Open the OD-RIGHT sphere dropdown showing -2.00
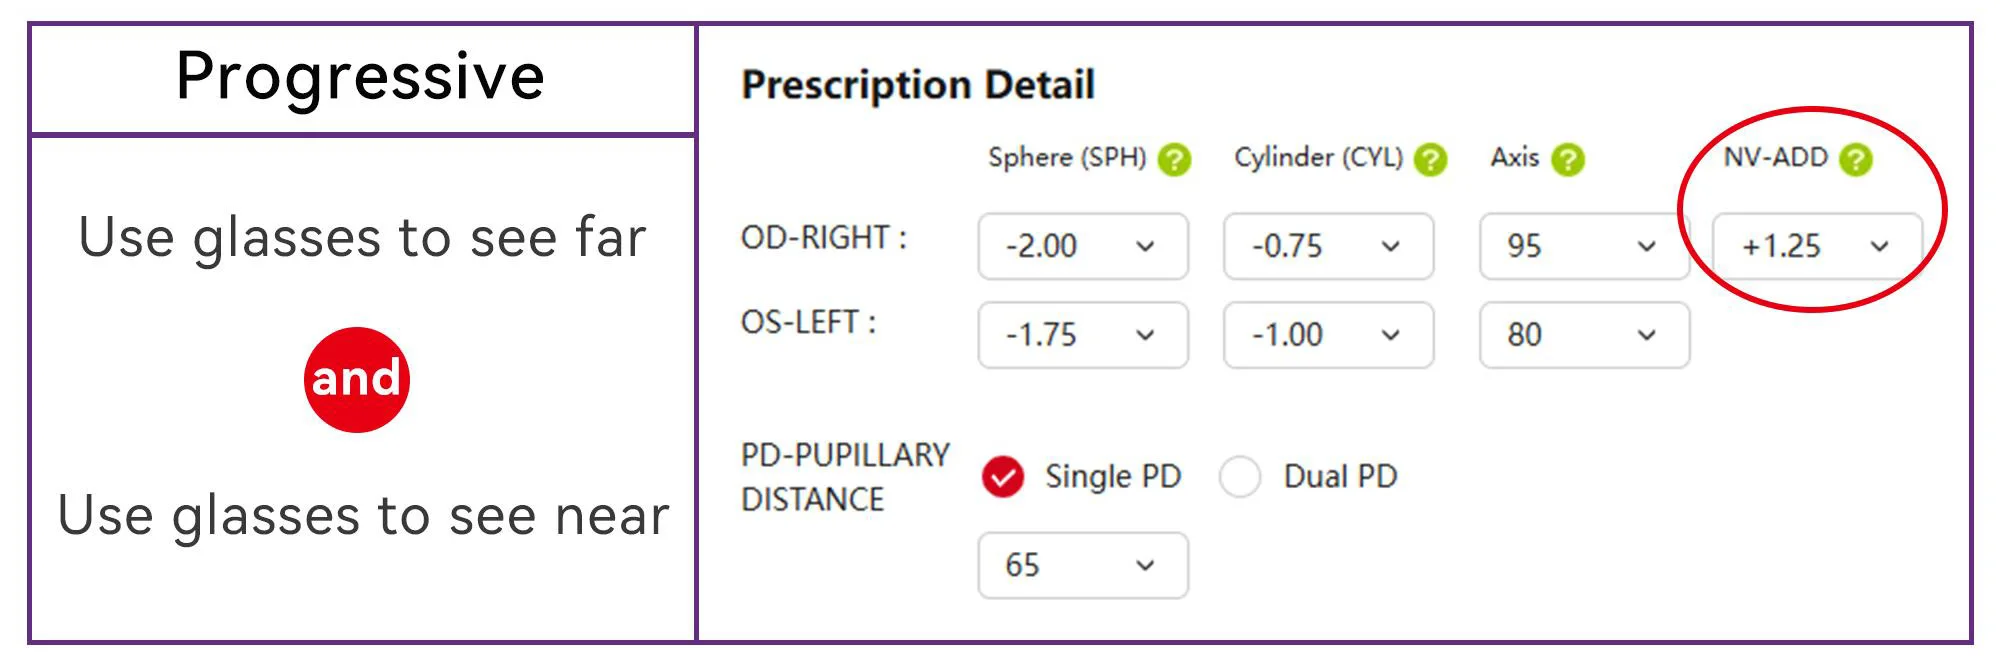 [x=1083, y=246]
